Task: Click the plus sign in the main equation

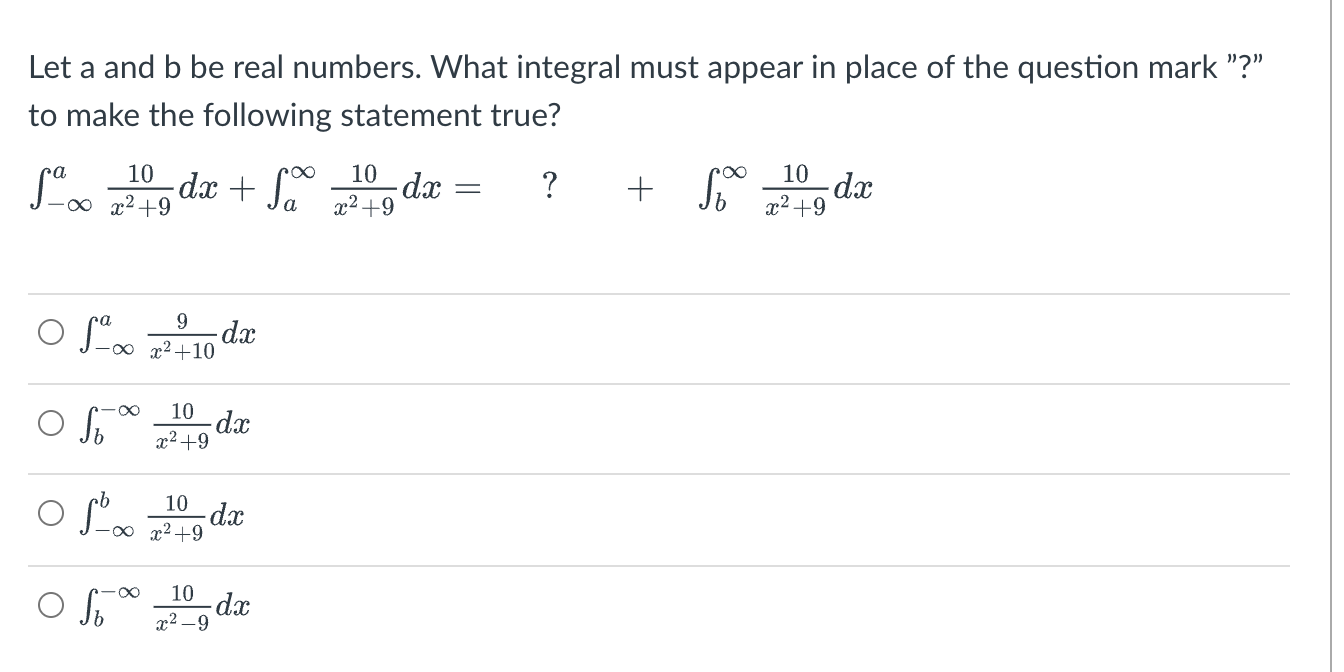Action: (643, 186)
